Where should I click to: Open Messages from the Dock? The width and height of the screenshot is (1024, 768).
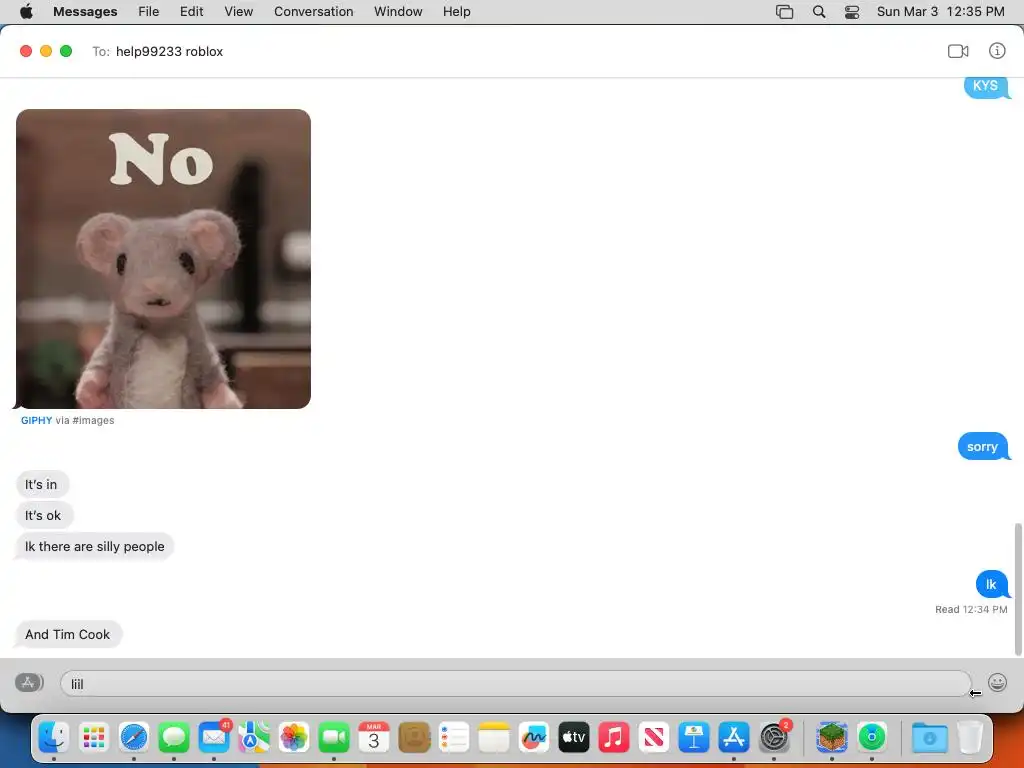(x=174, y=737)
